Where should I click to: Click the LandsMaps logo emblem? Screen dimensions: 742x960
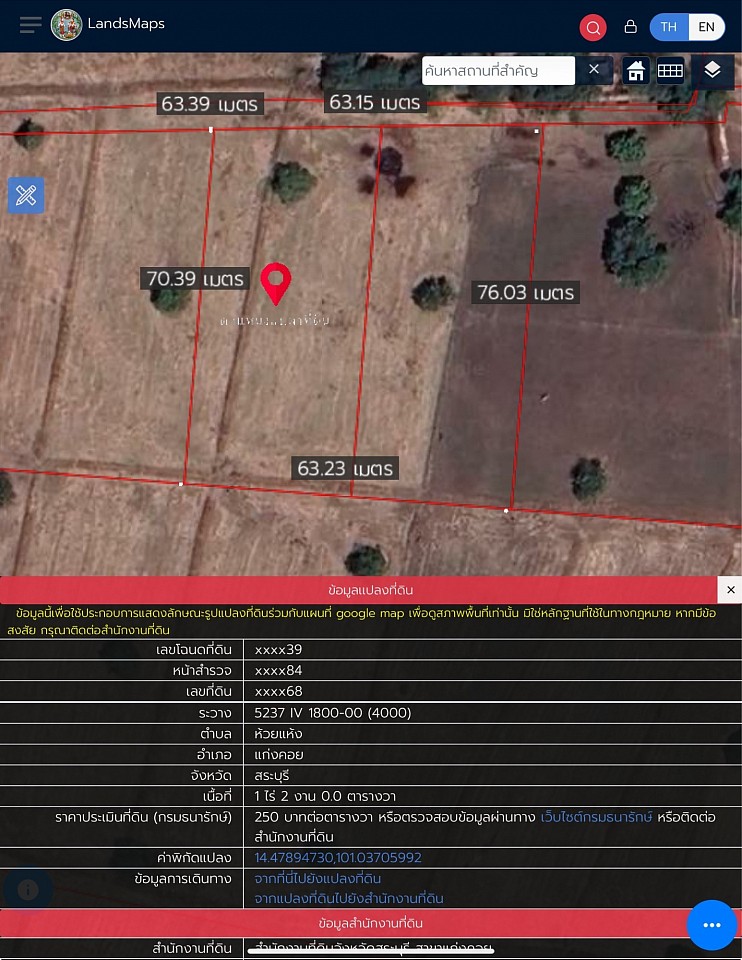tap(66, 25)
